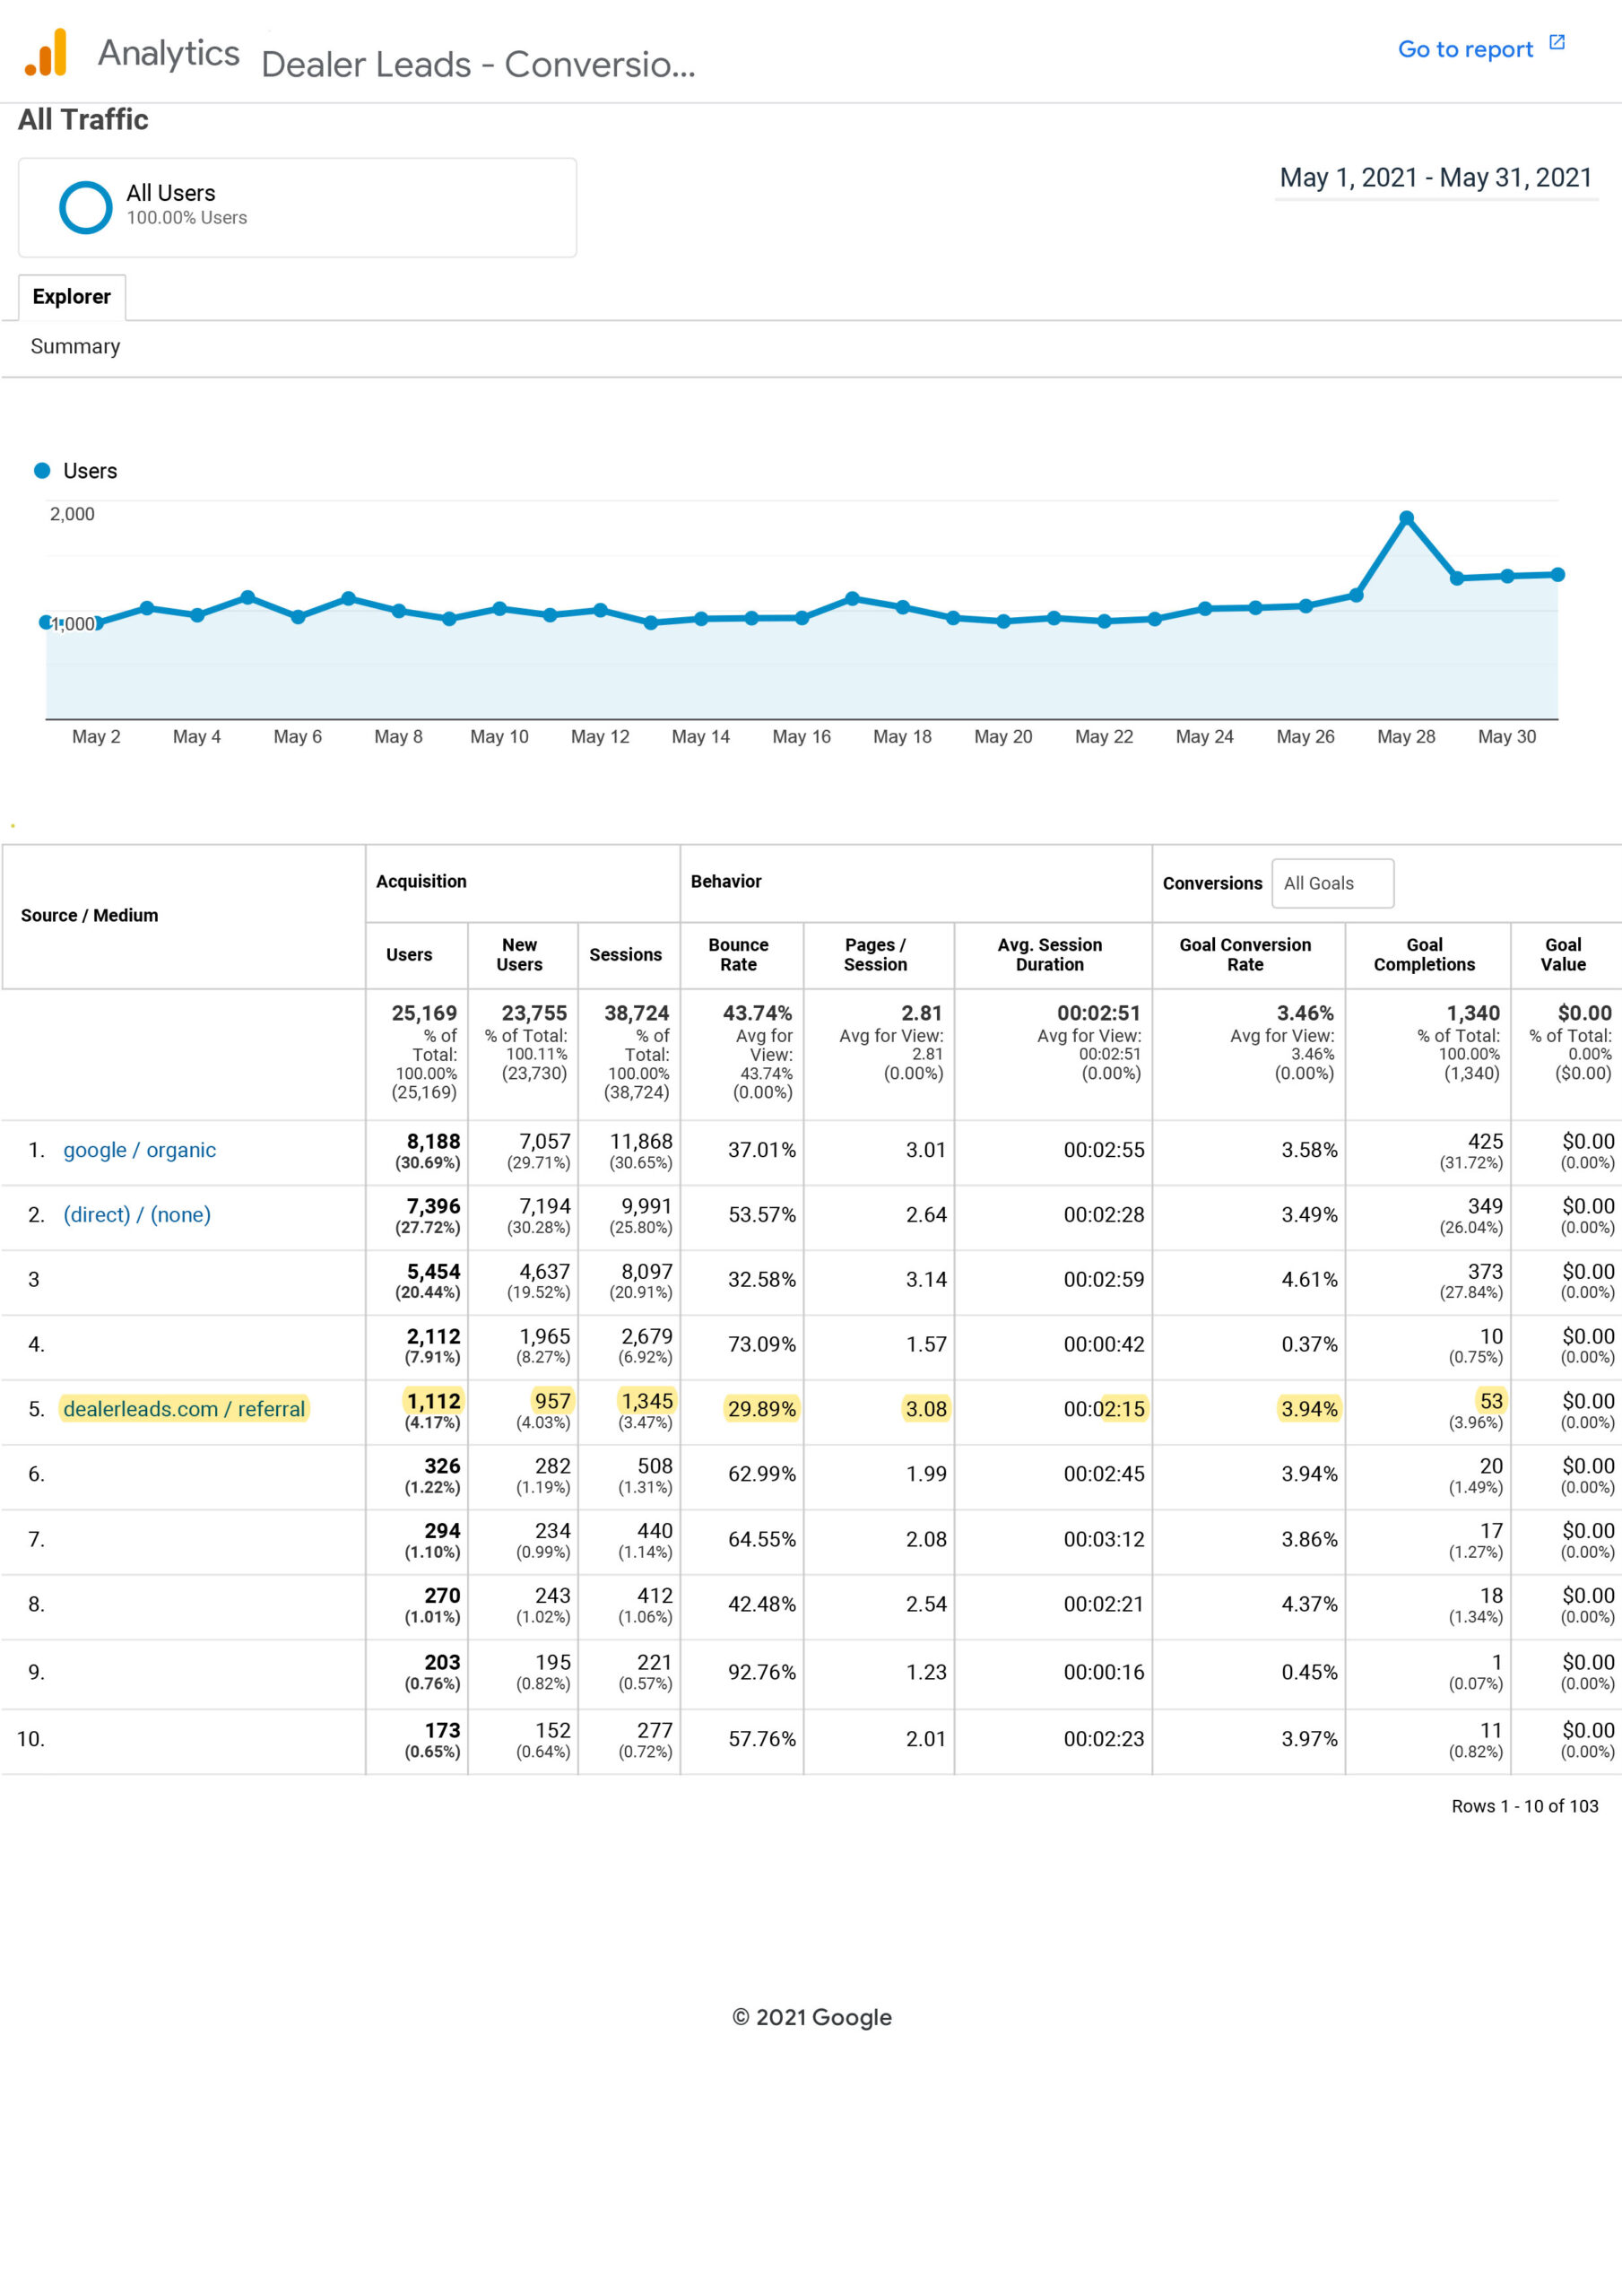Click the 2,000 y-axis label
The width and height of the screenshot is (1622, 2296).
coord(72,514)
